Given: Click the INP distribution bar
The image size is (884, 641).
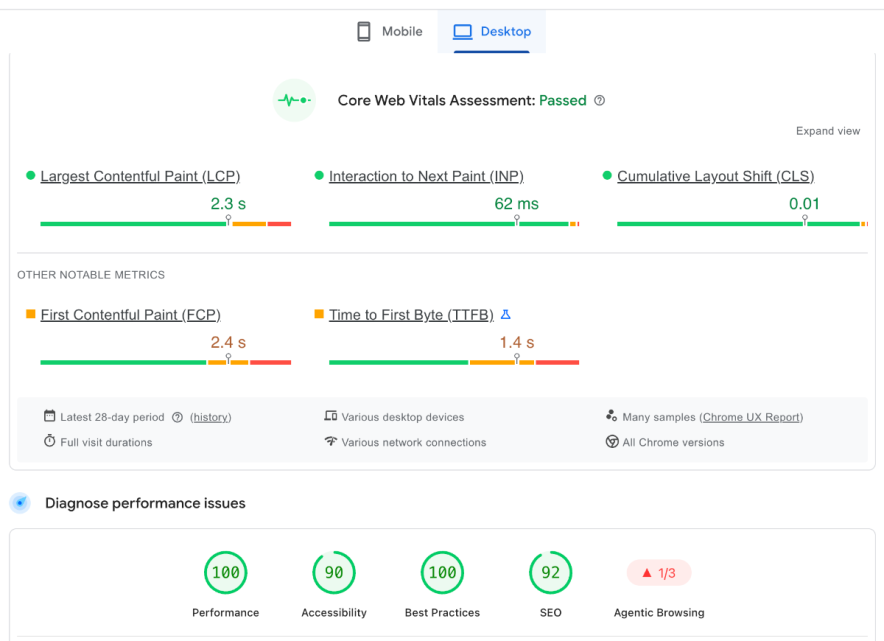Looking at the screenshot, I should (x=454, y=224).
